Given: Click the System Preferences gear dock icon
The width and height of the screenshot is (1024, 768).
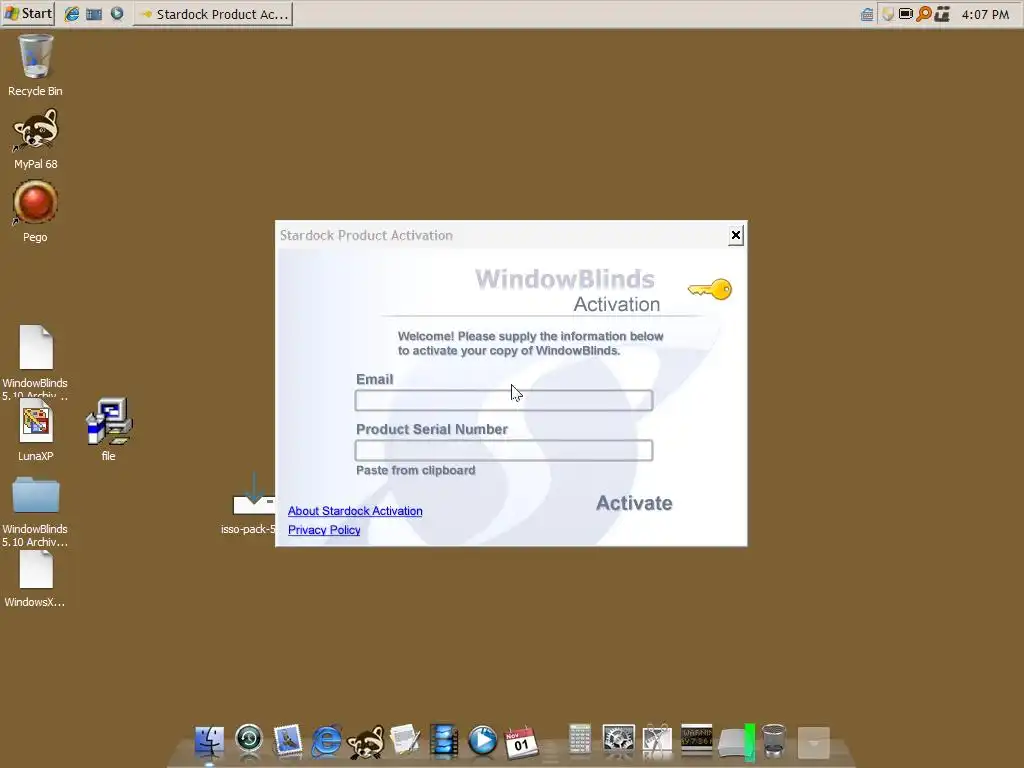Looking at the screenshot, I should pos(618,741).
